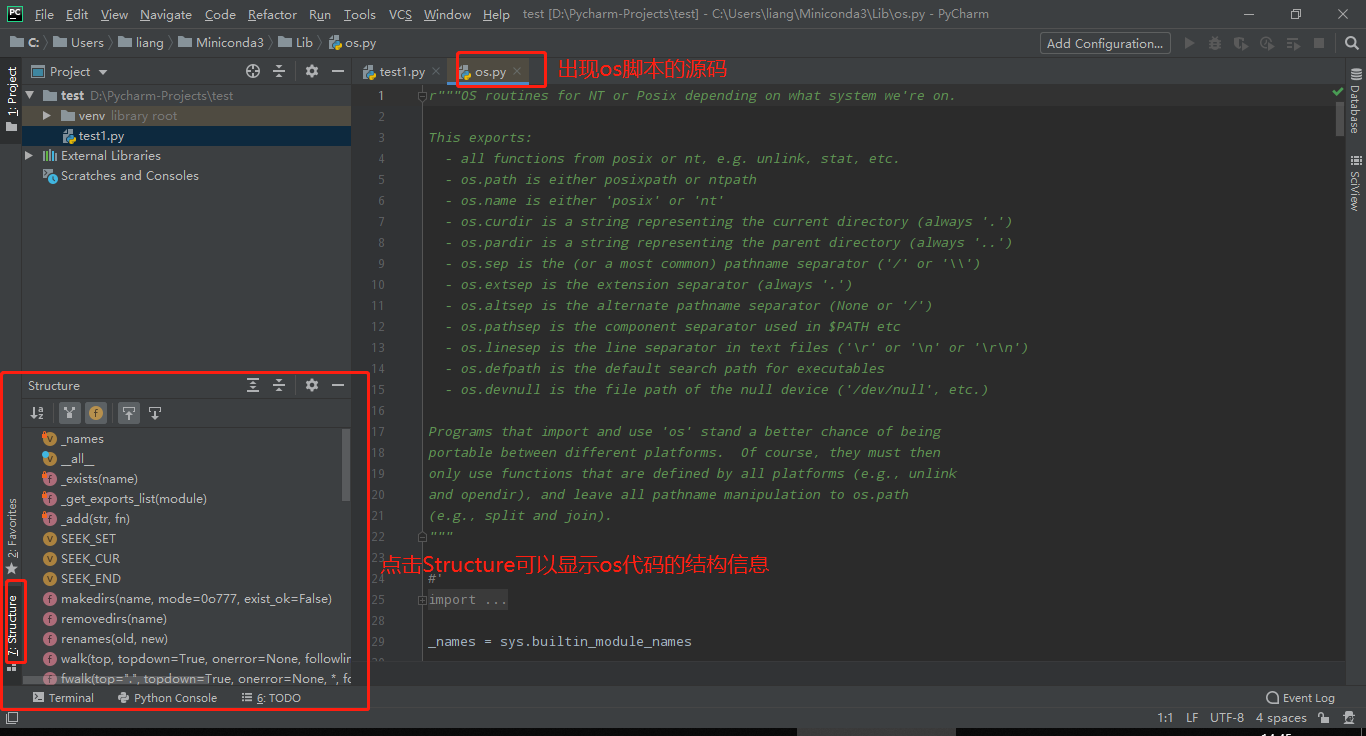Expand the External Libraries node
The width and height of the screenshot is (1366, 736).
point(29,155)
